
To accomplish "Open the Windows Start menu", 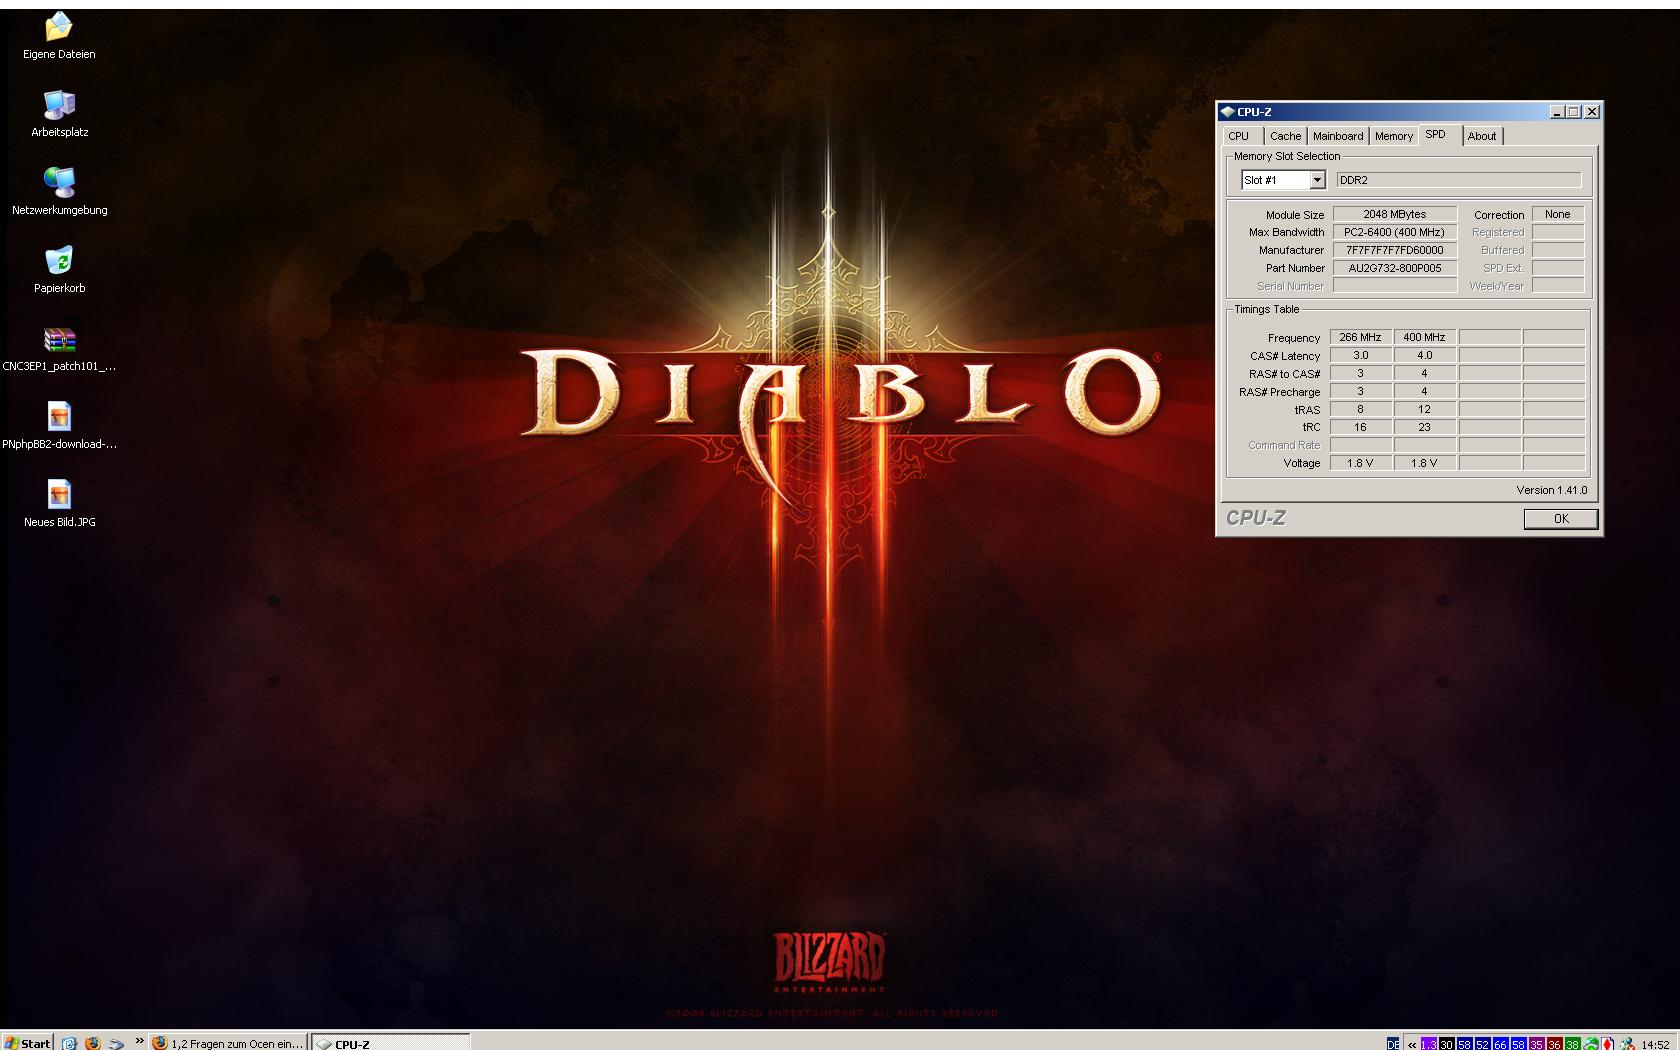I will click(27, 1042).
